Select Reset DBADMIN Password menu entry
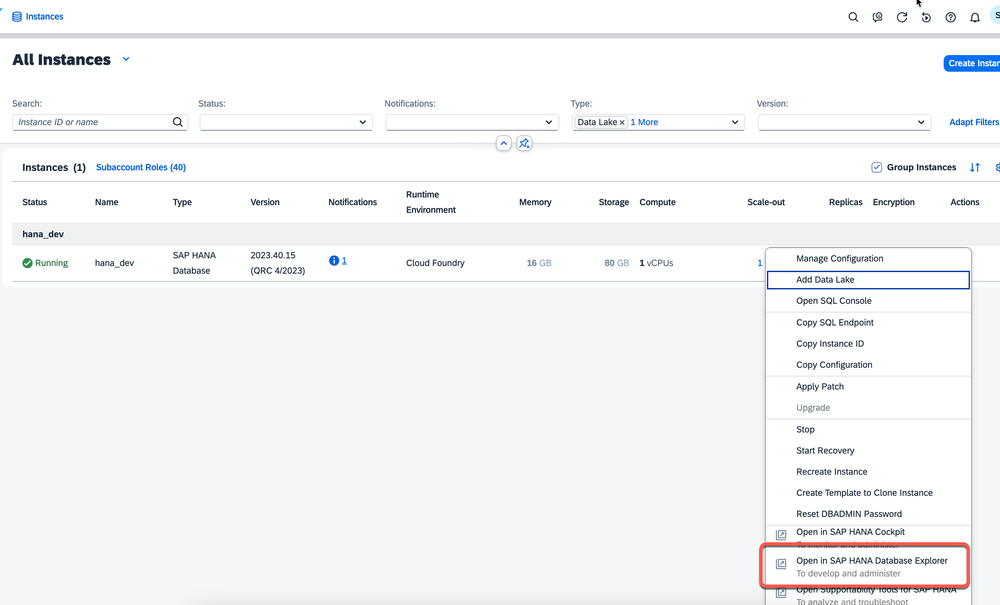 (849, 514)
